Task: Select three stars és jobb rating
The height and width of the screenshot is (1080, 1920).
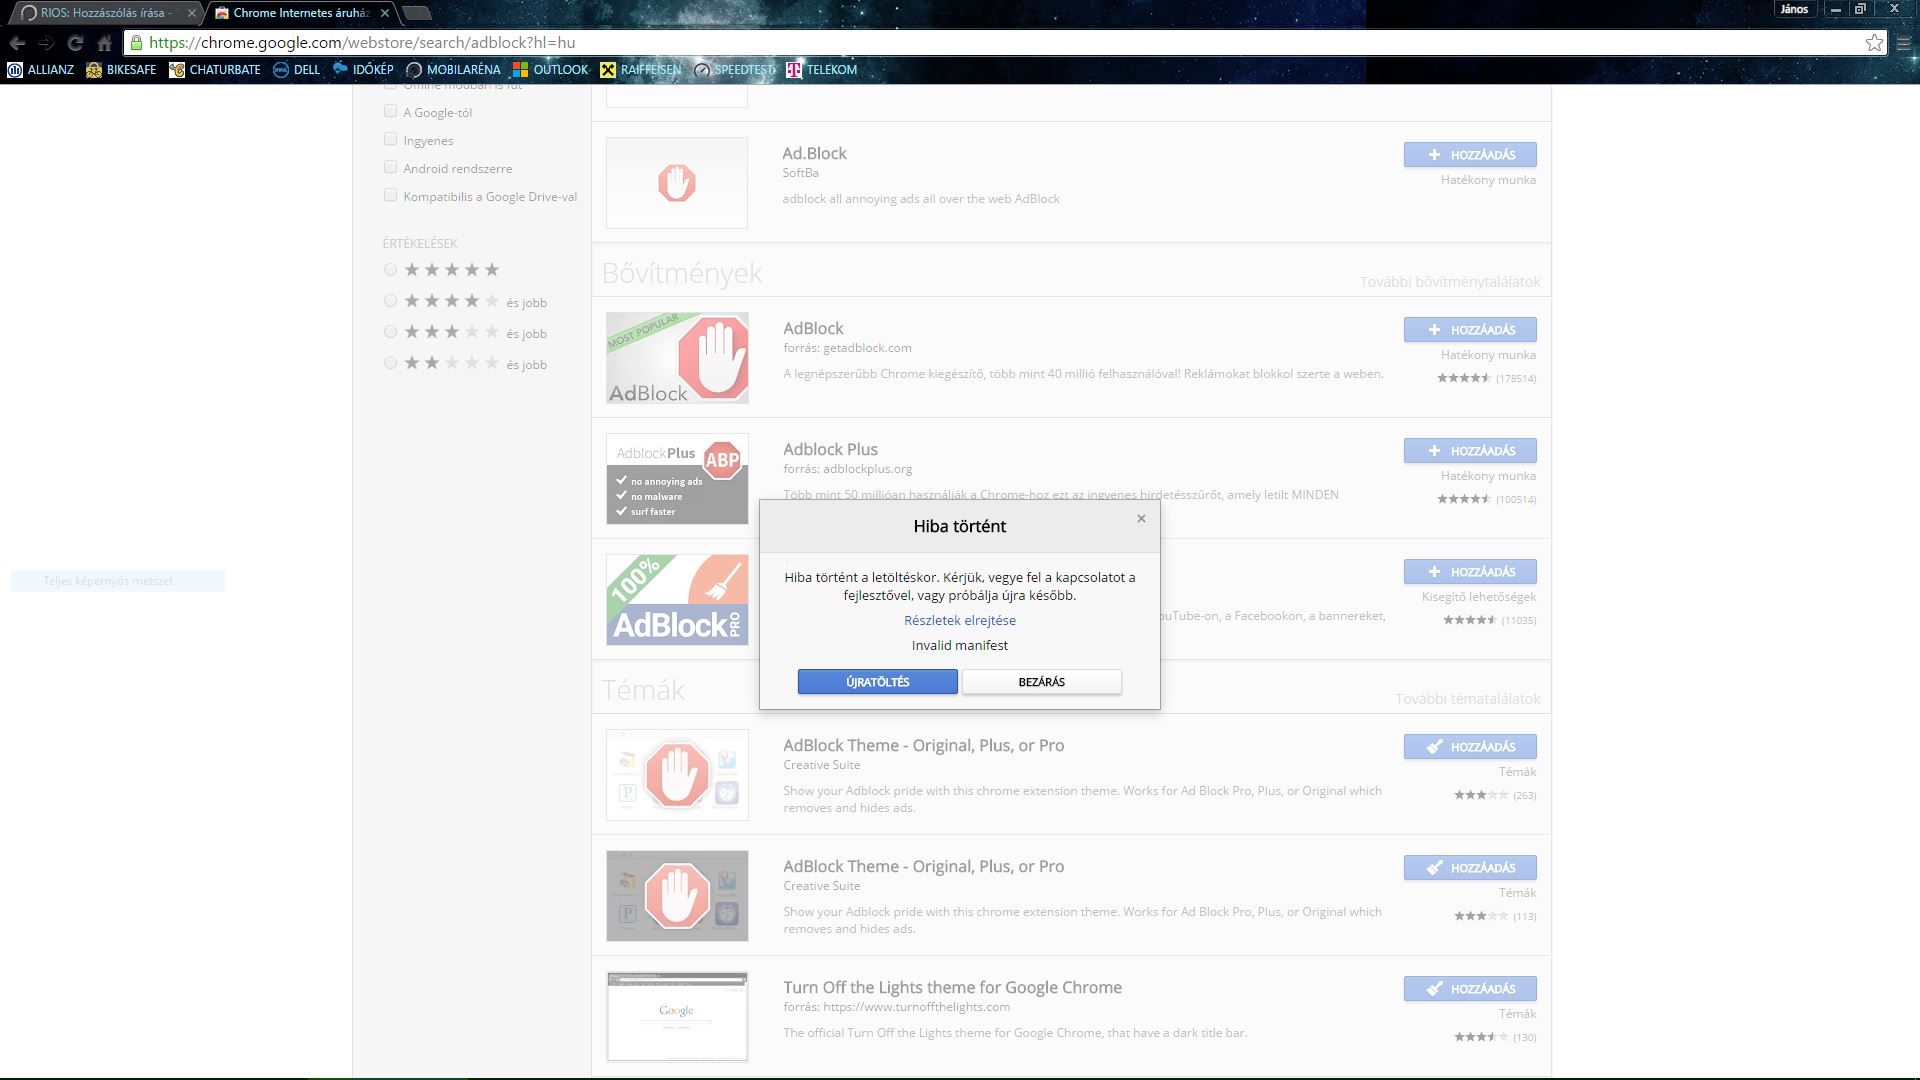Action: point(390,332)
